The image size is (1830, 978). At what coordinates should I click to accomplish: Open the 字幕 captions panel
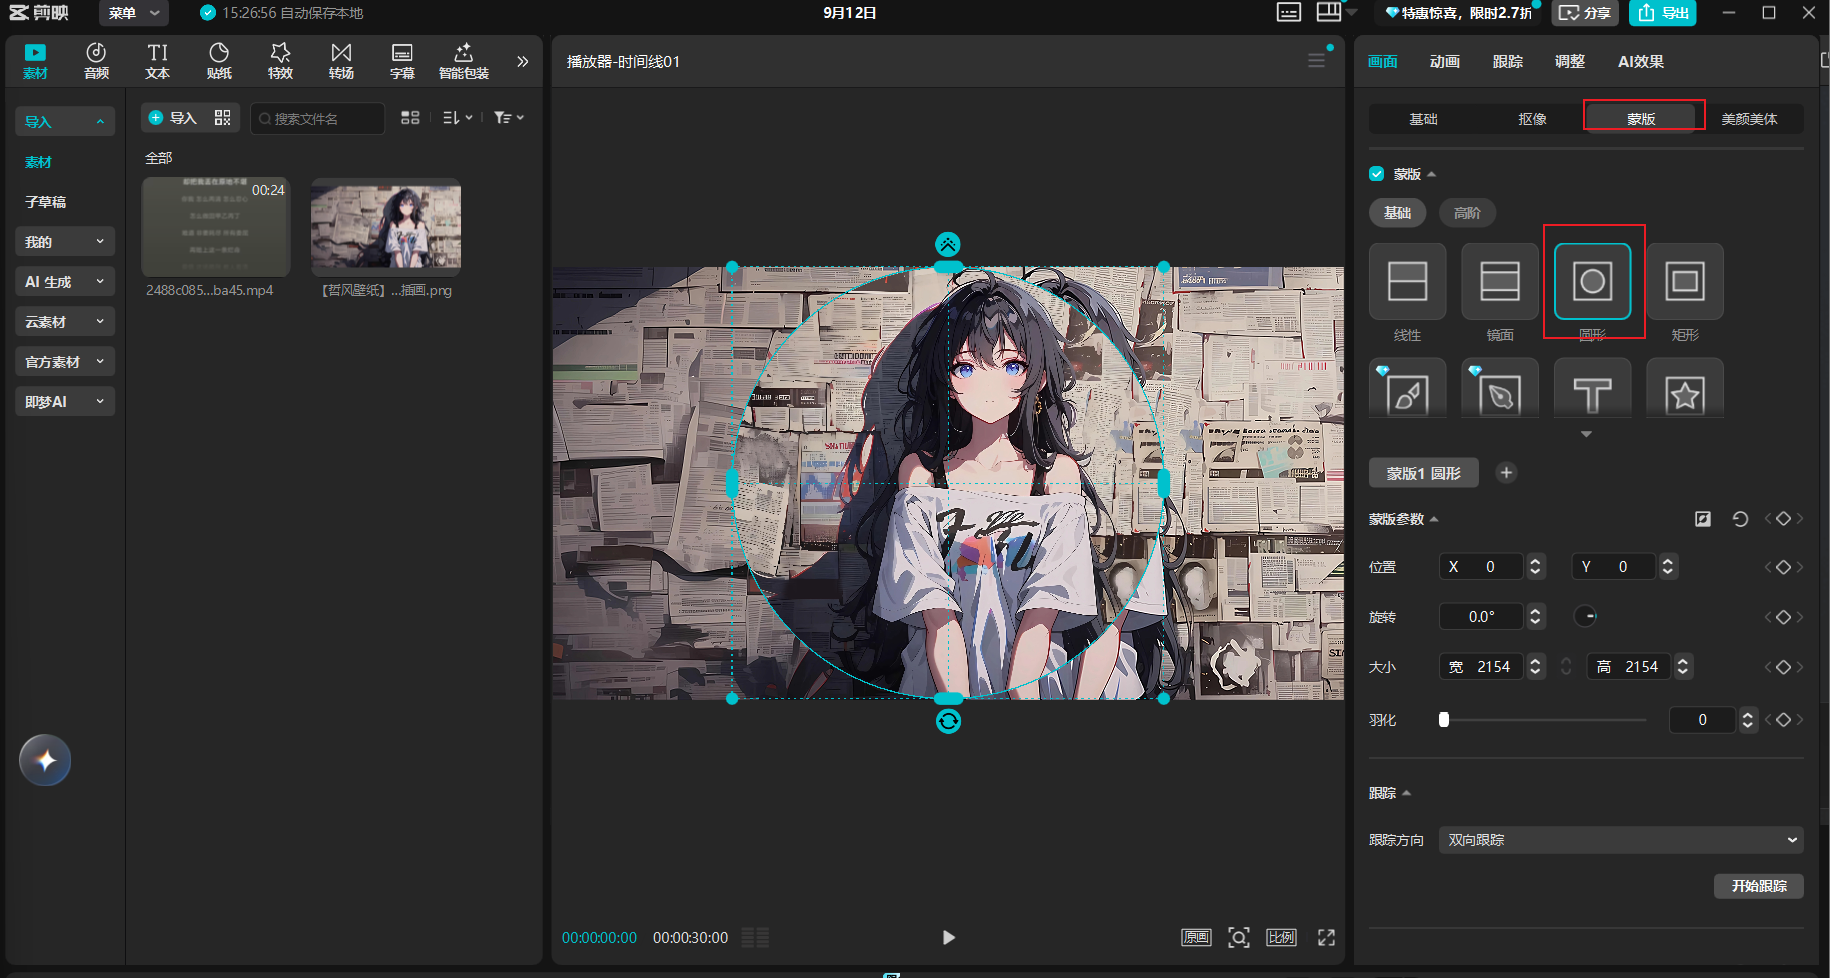tap(402, 61)
